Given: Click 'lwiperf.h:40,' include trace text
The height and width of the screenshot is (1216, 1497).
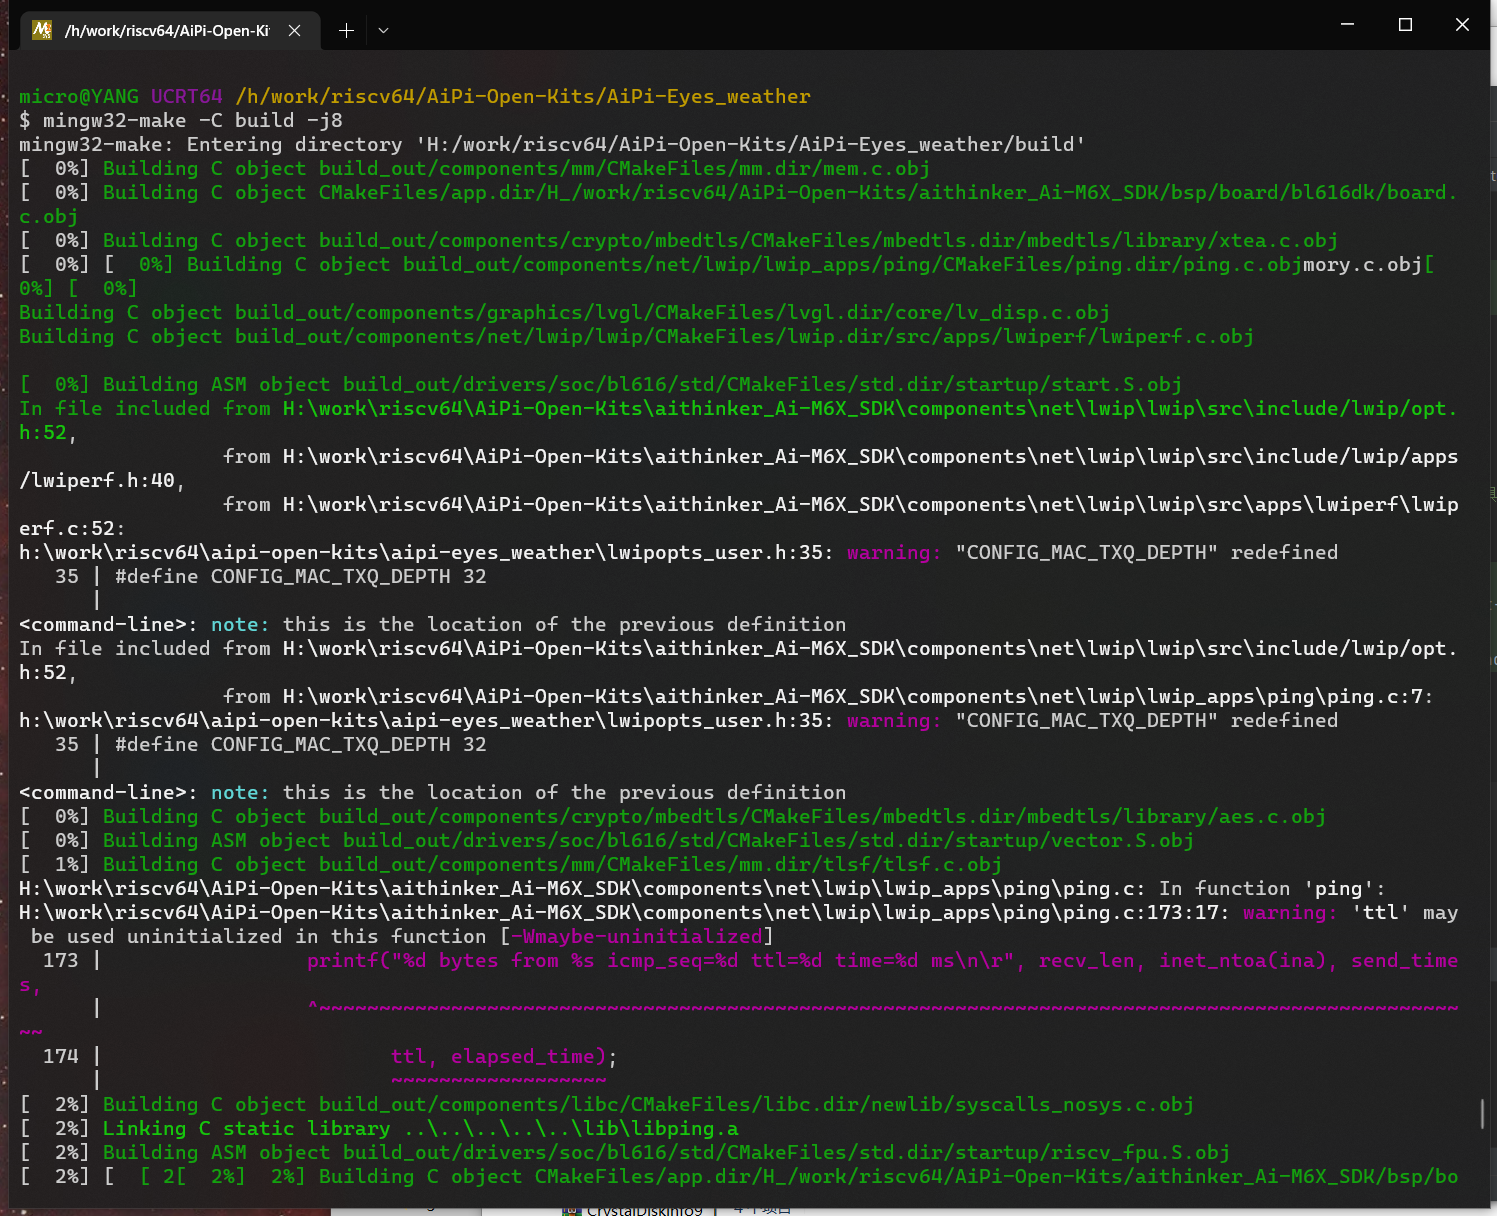Looking at the screenshot, I should (x=102, y=481).
